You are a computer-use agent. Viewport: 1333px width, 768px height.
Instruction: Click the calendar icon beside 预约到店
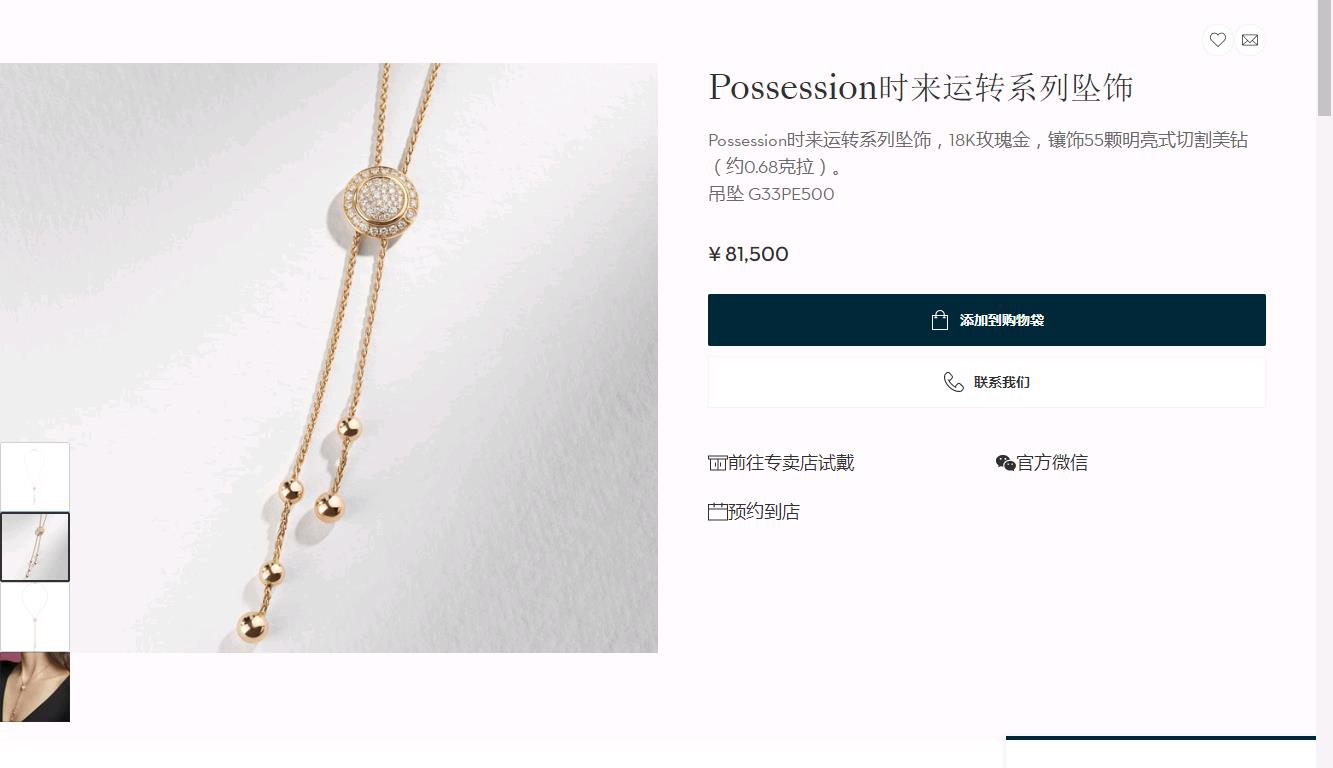[x=717, y=512]
